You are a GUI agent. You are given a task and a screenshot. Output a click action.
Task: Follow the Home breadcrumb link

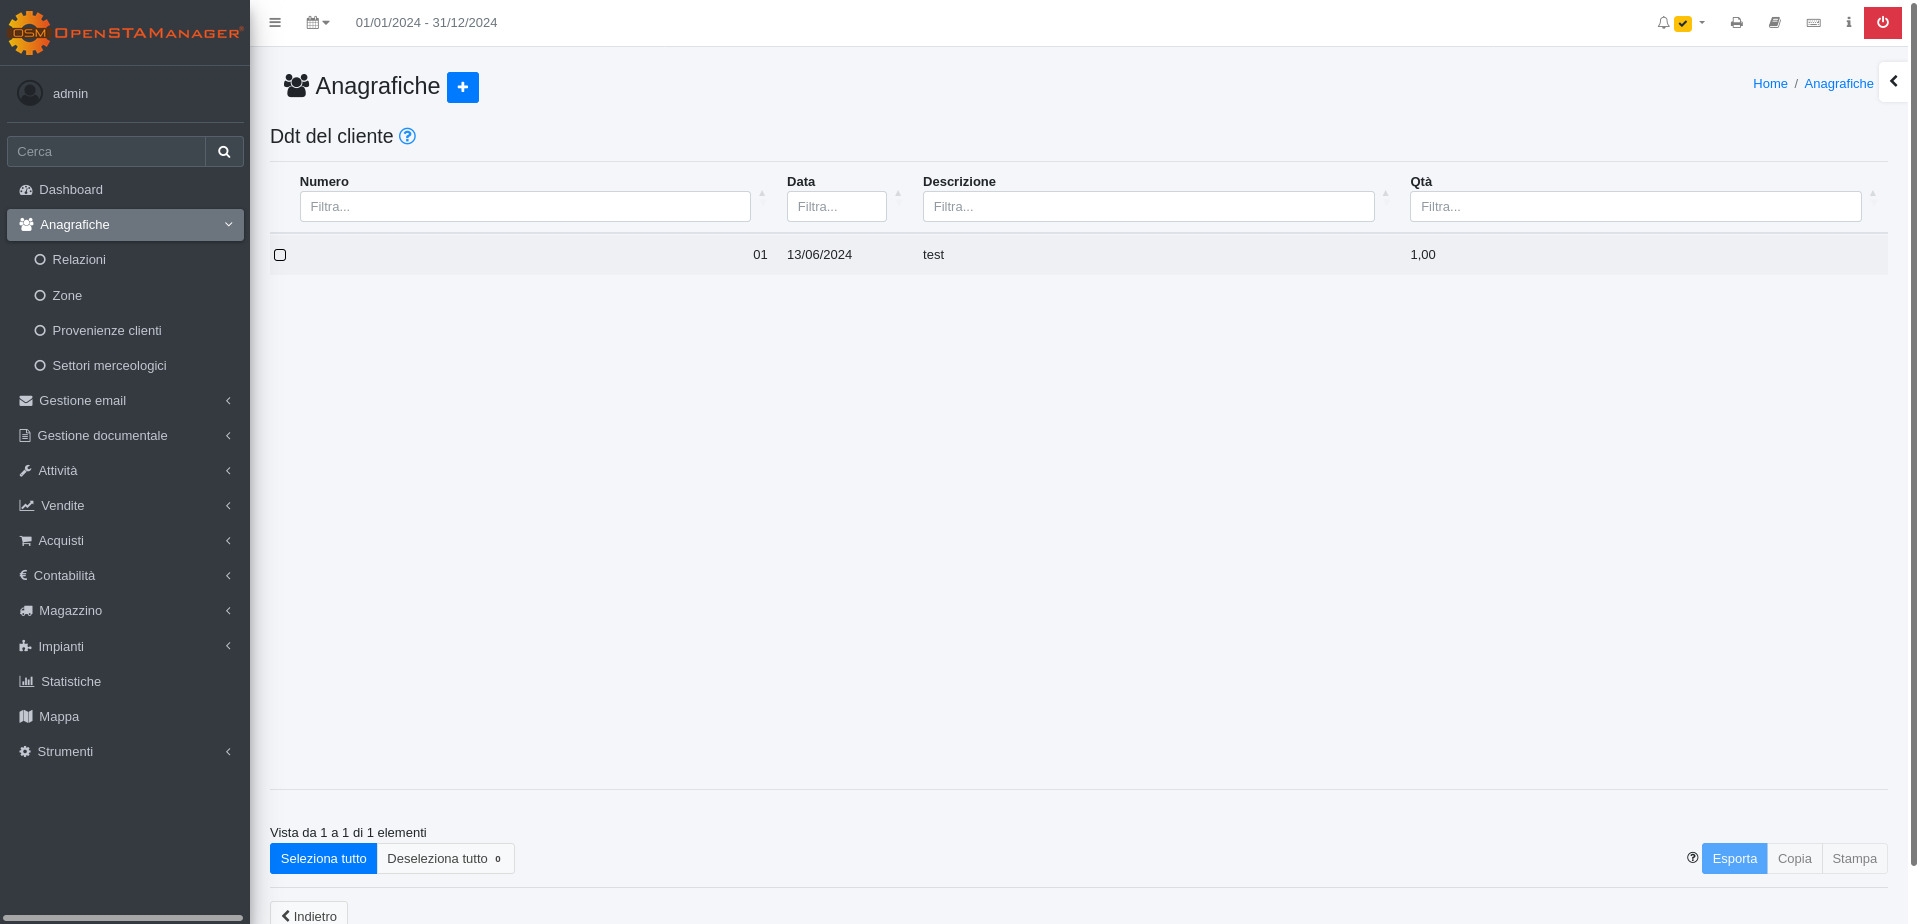(1769, 84)
